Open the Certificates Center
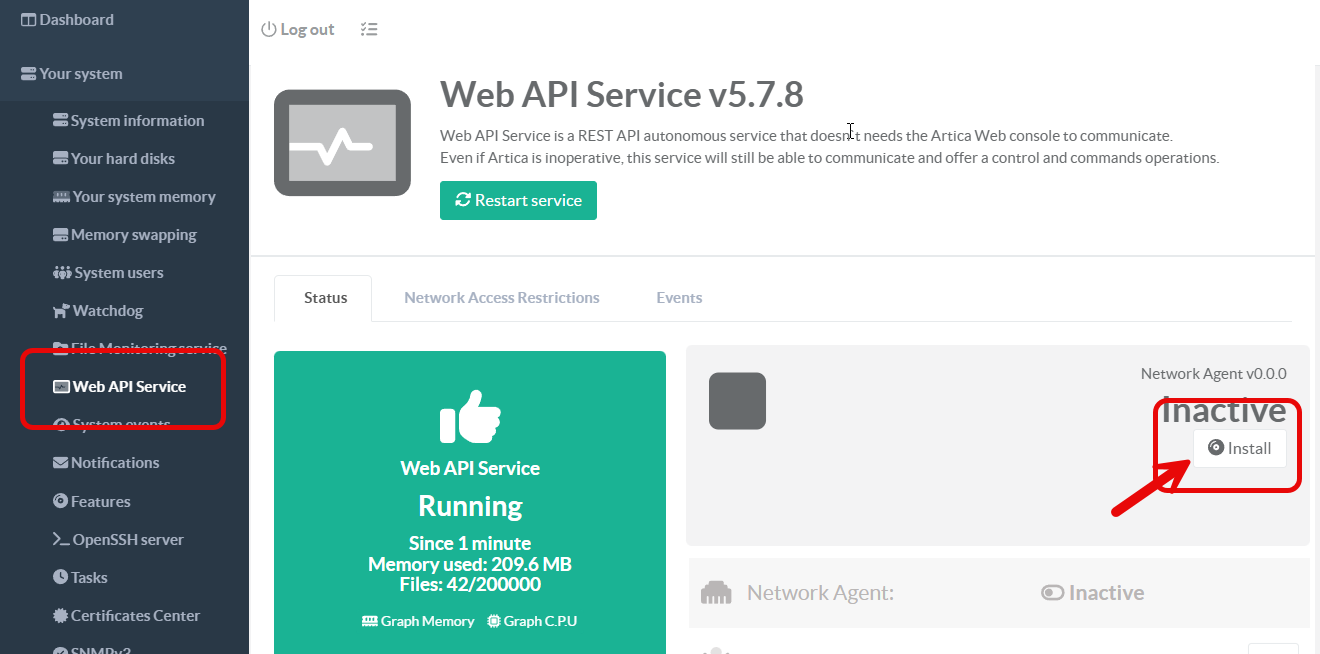1320x654 pixels. tap(135, 616)
